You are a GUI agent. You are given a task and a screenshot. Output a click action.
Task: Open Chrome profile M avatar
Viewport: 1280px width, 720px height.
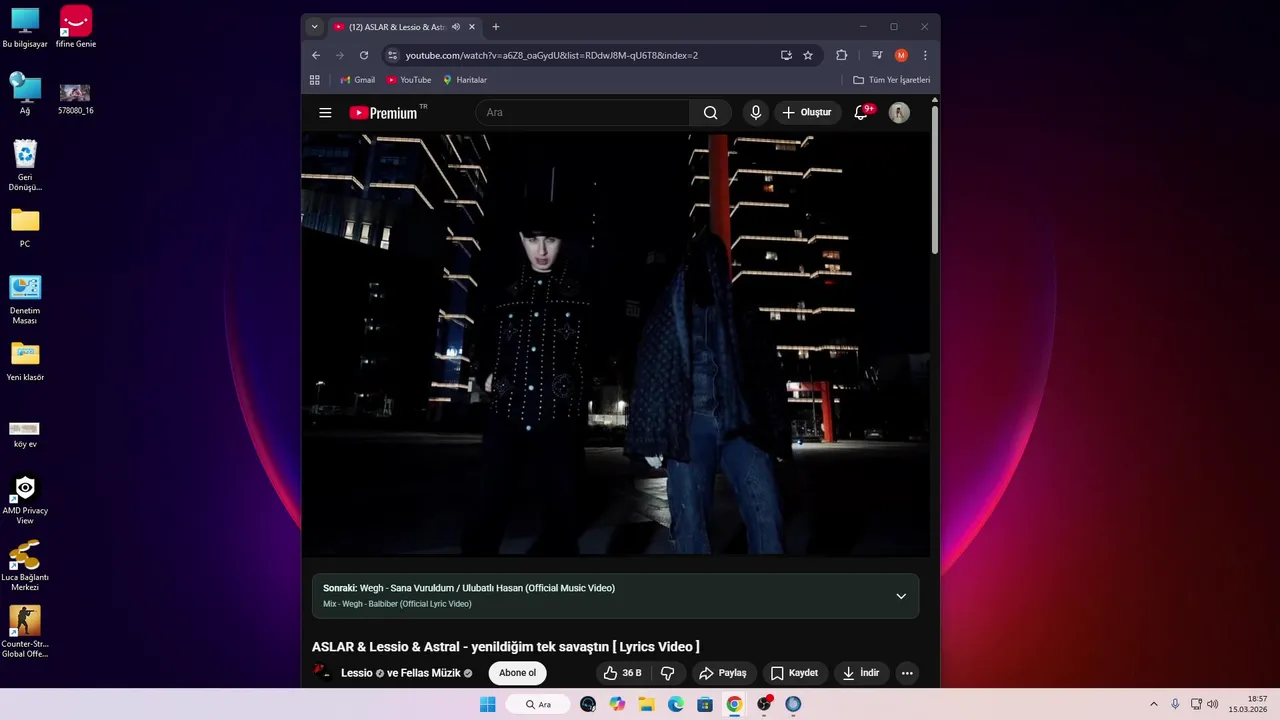coord(901,55)
